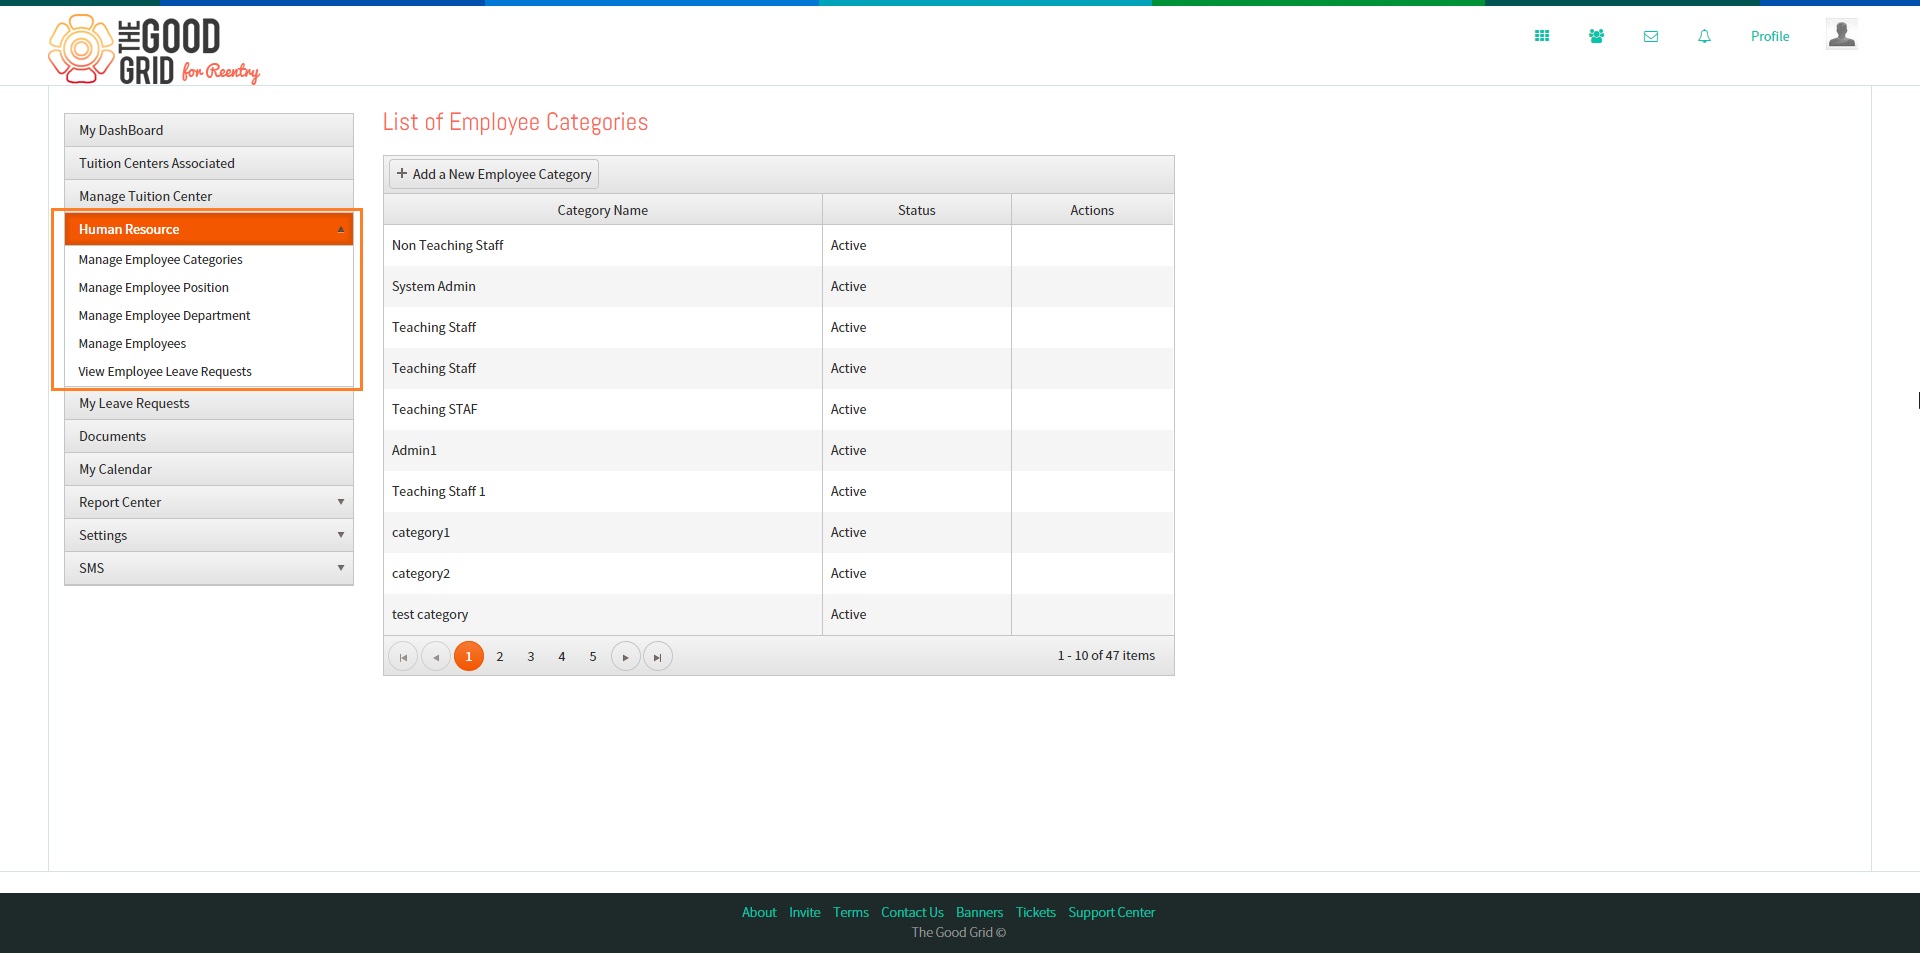Open Manage Employee Department
This screenshot has width=1920, height=953.
pyautogui.click(x=164, y=315)
